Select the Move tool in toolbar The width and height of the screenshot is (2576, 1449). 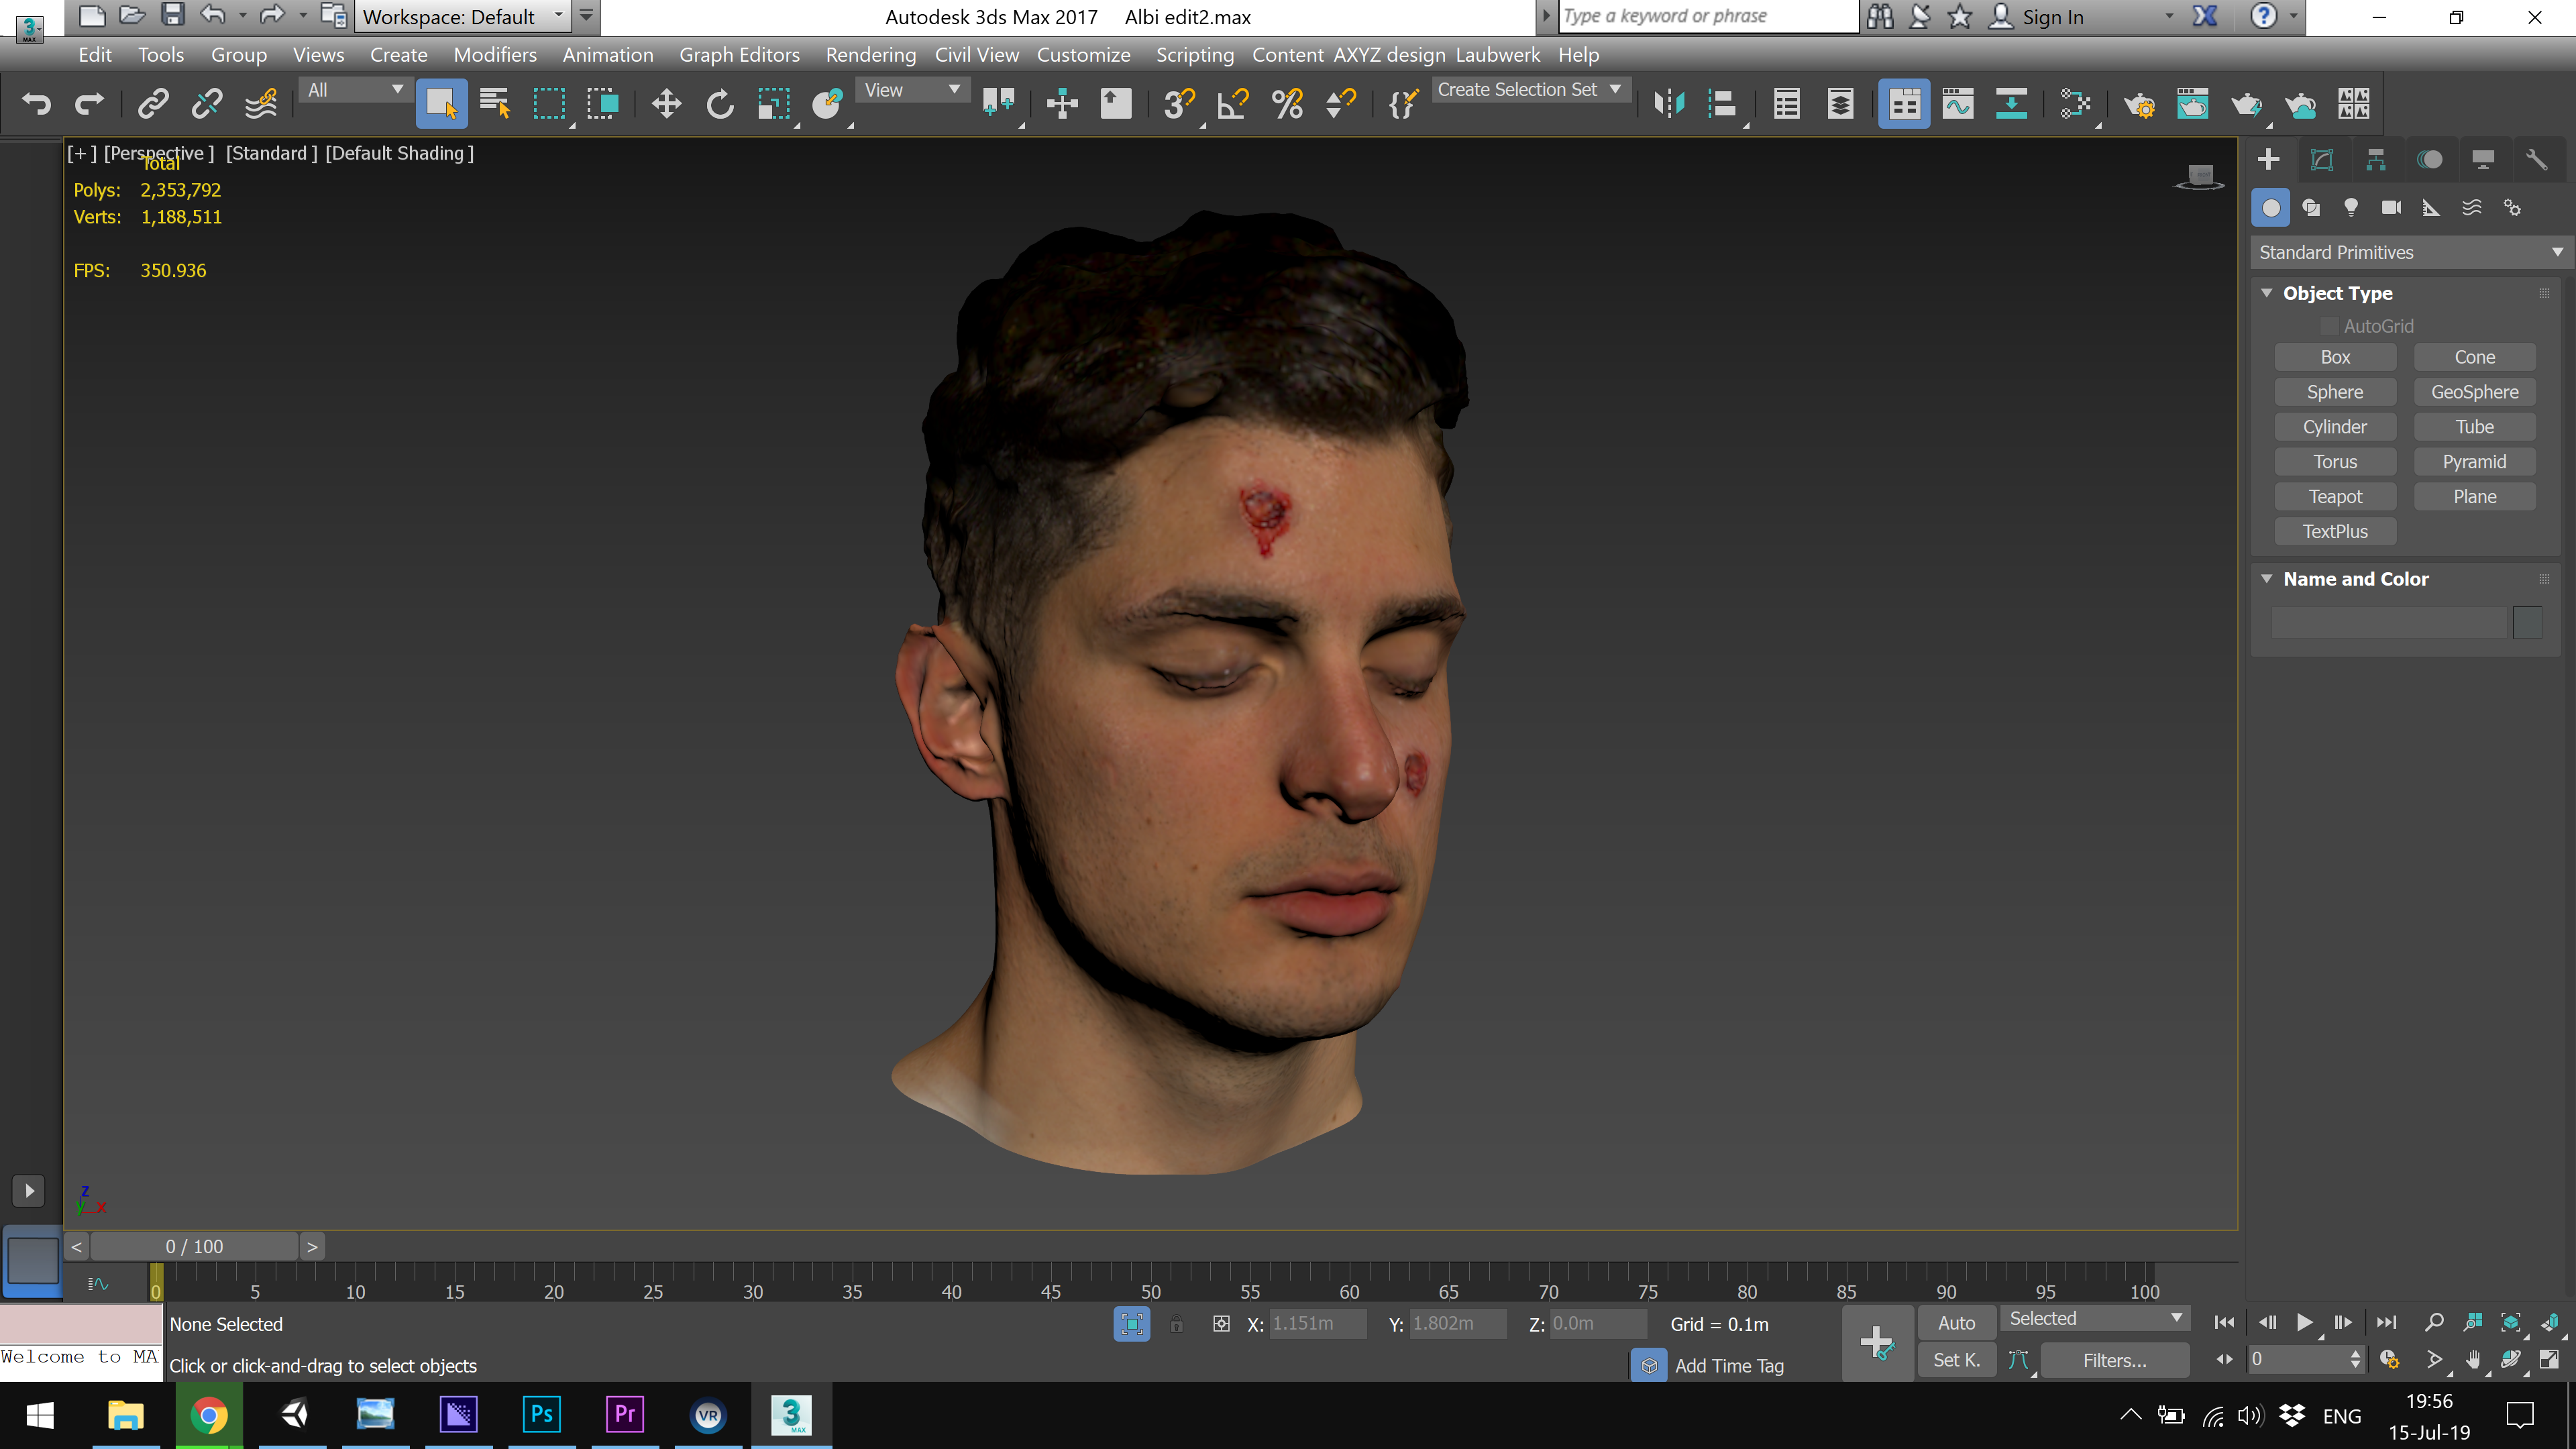(x=666, y=104)
